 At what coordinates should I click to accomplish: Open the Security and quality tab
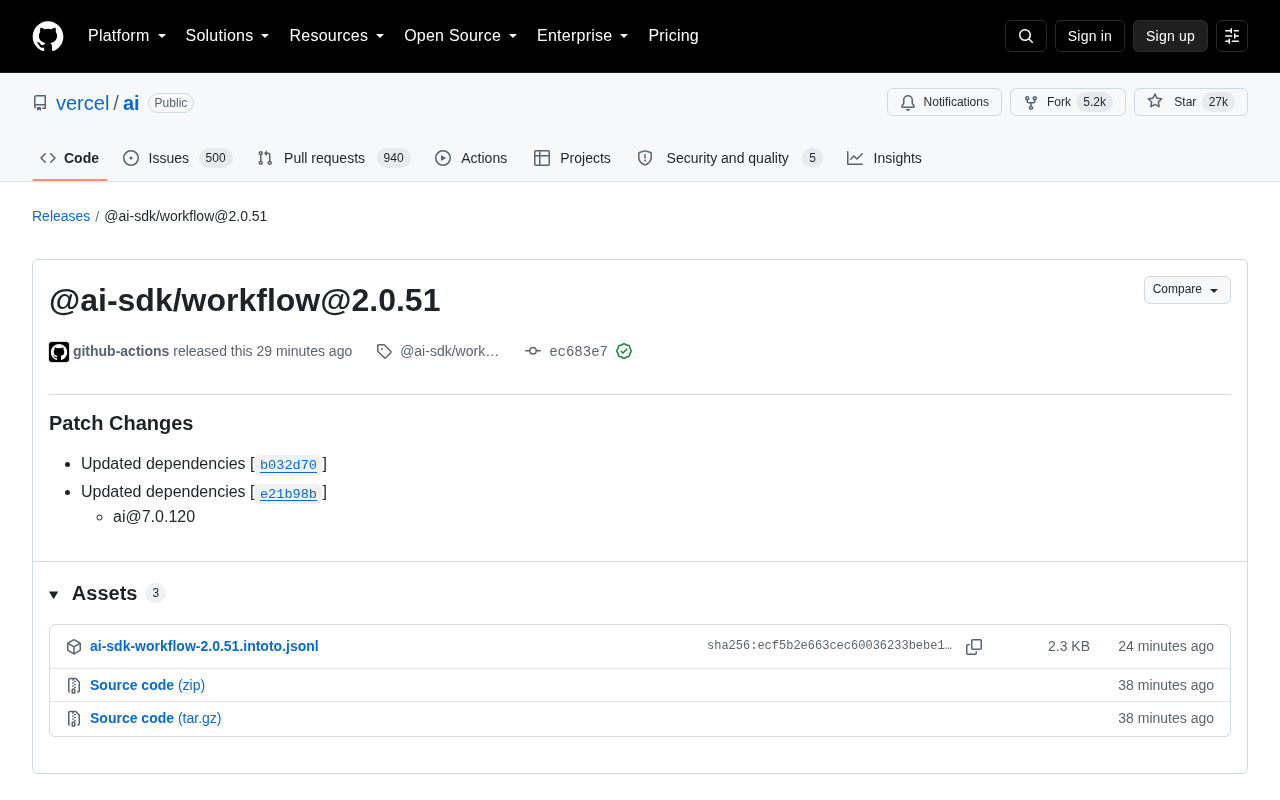[729, 158]
